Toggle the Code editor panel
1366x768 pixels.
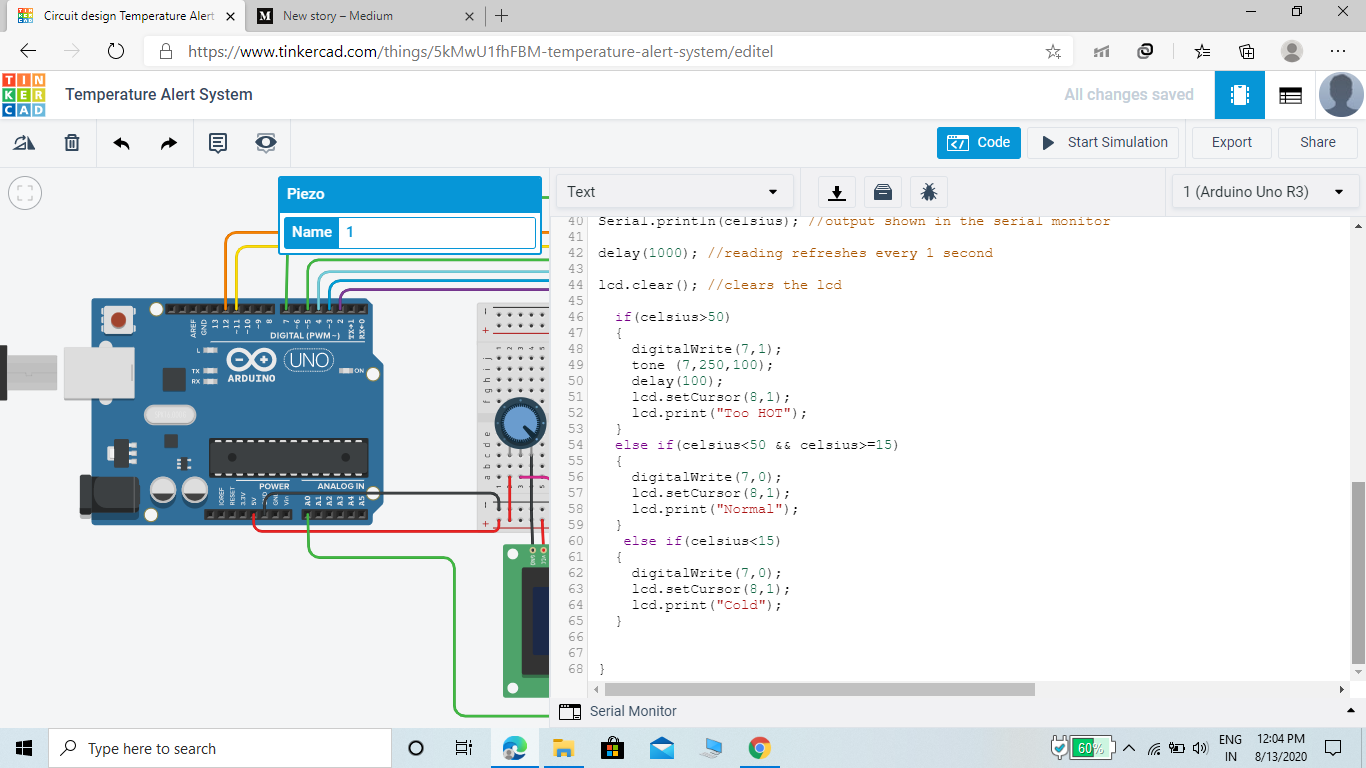[979, 143]
